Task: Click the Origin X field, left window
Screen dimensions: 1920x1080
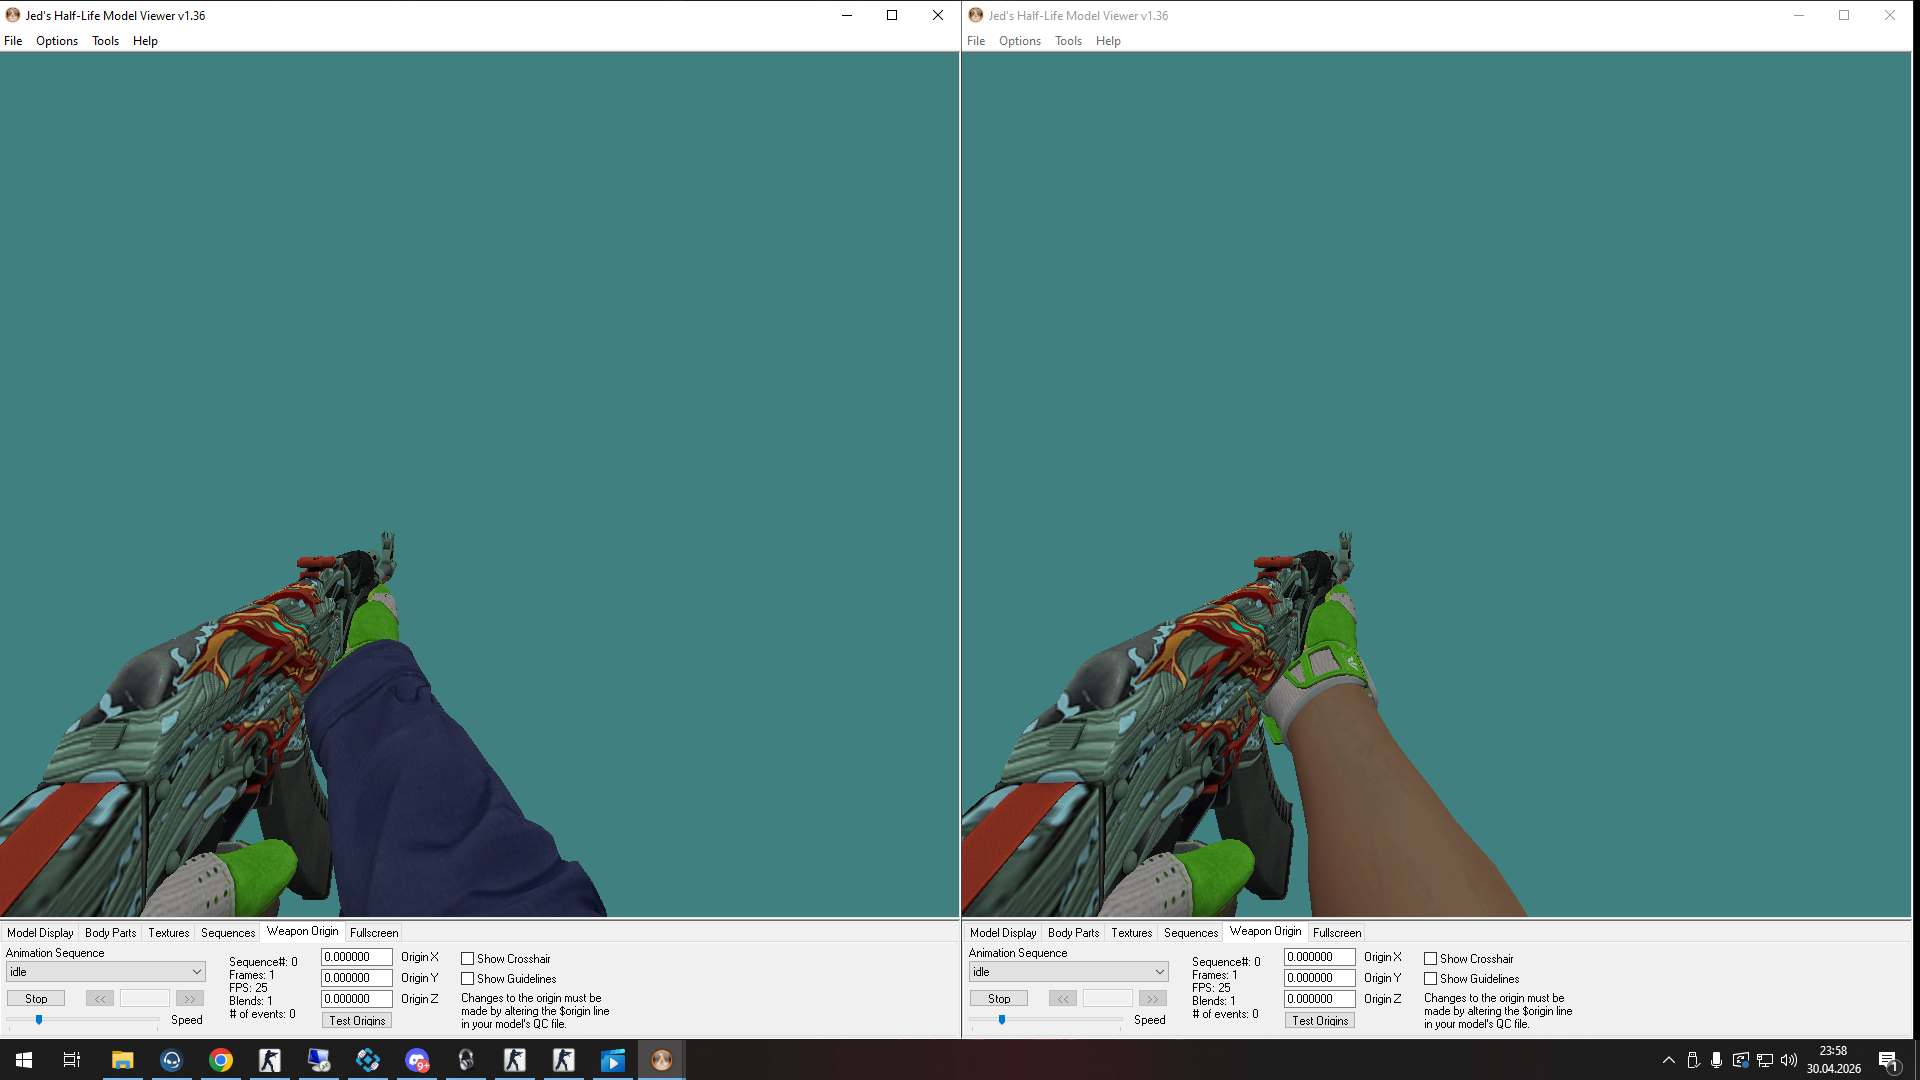Action: click(357, 958)
